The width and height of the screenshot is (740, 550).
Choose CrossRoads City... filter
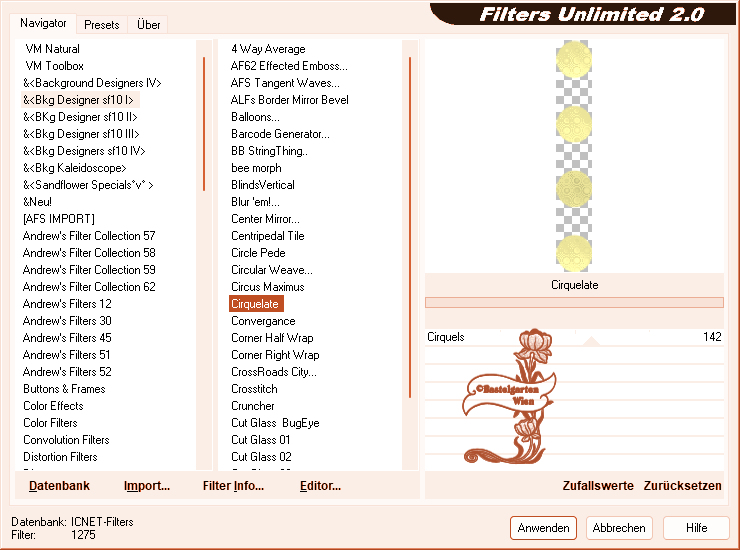coord(274,372)
